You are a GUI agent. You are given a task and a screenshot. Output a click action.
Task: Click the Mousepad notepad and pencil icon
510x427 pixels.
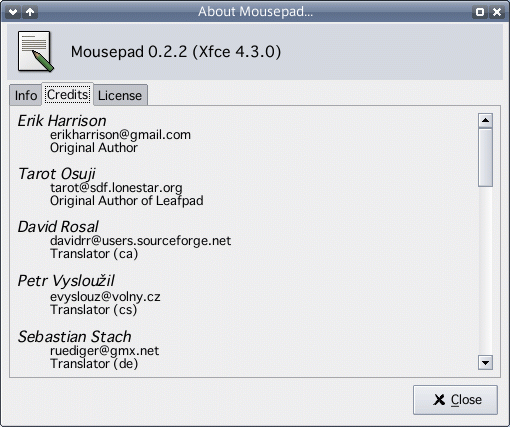tap(36, 51)
